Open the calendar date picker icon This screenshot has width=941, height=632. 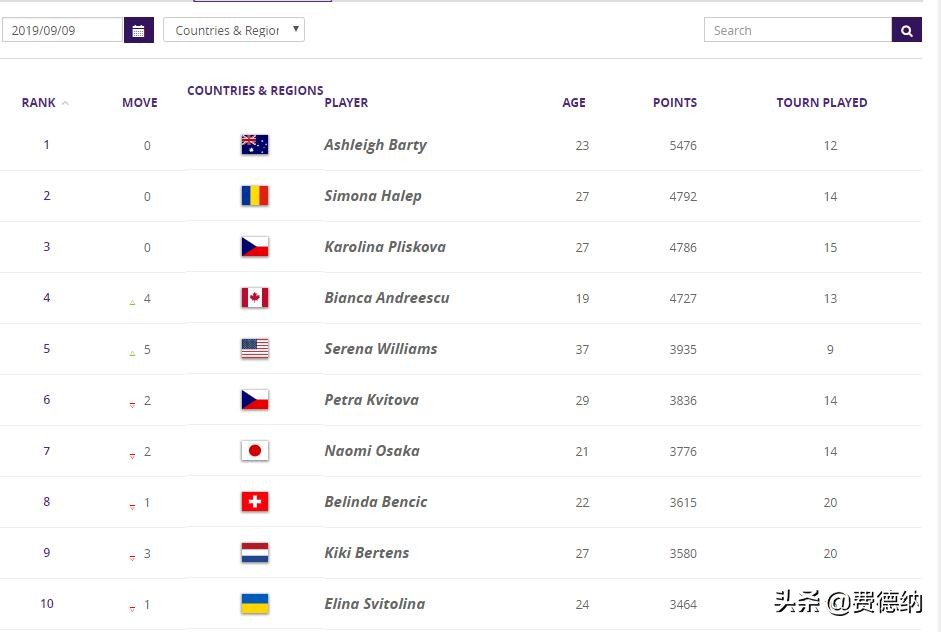(x=138, y=30)
